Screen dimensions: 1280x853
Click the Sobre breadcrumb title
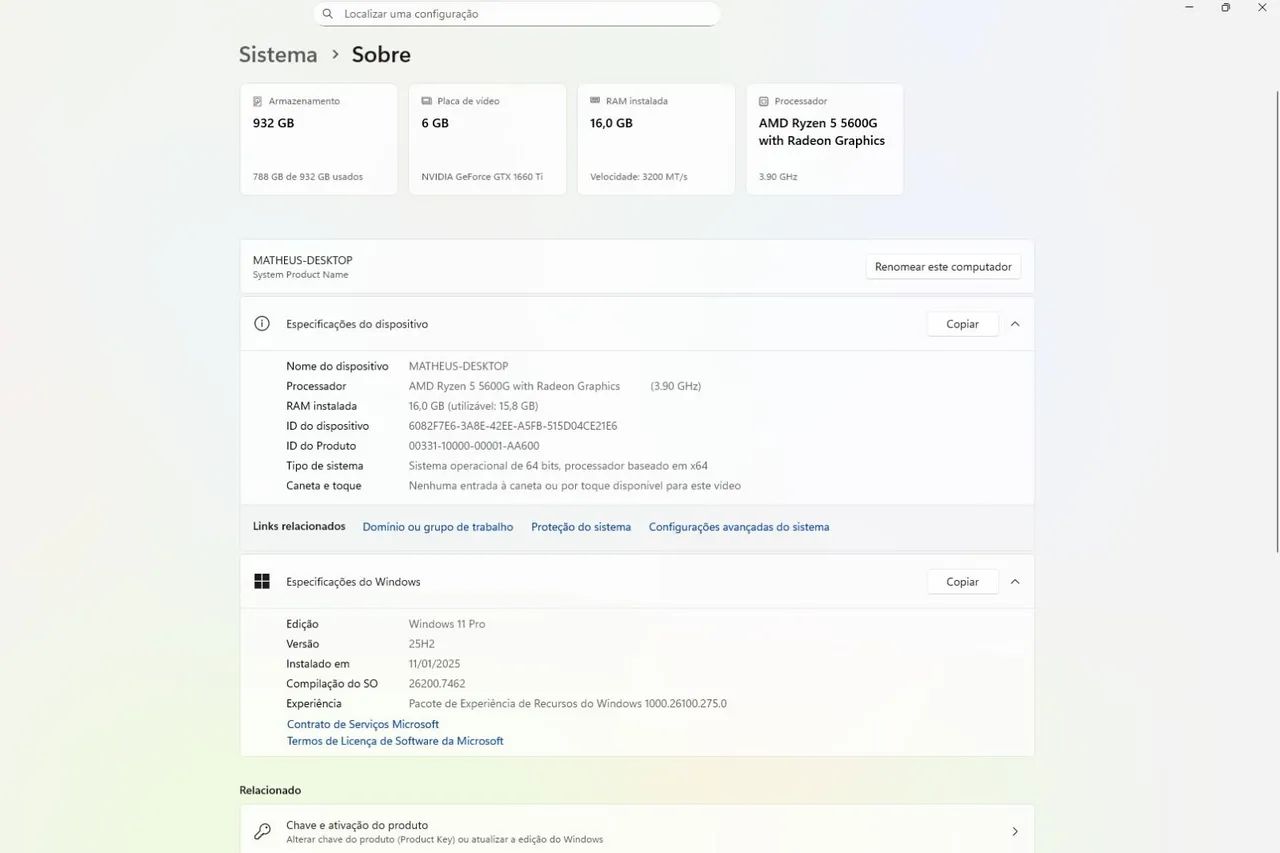pyautogui.click(x=381, y=55)
